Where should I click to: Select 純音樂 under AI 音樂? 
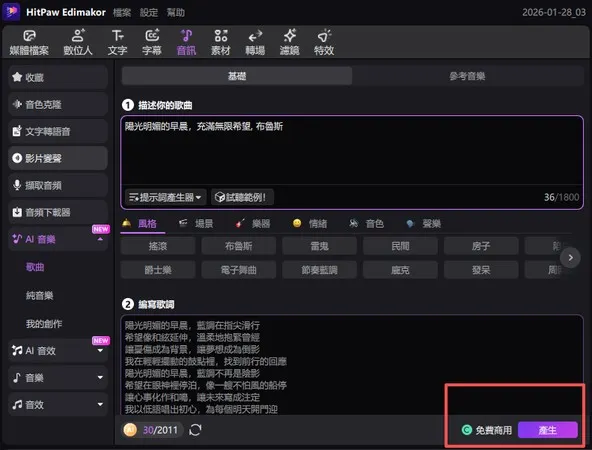pos(40,296)
